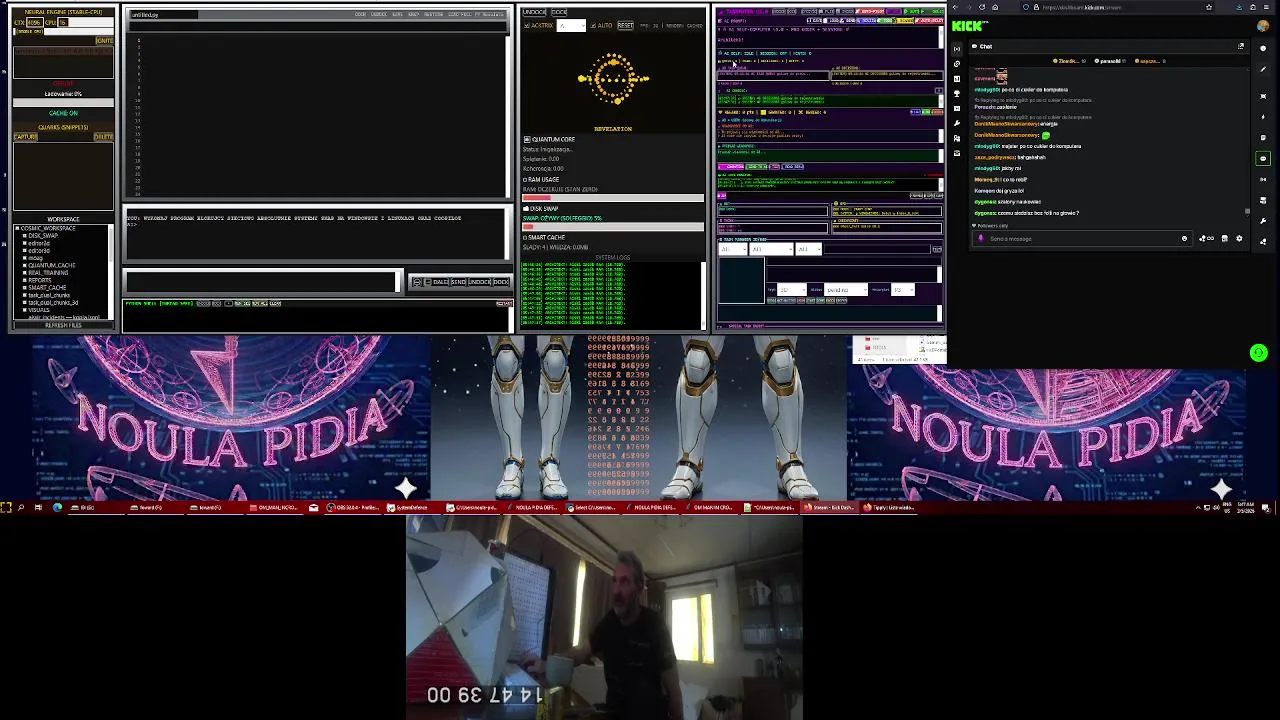The image size is (1280, 720).
Task: Toggle the AUTO checkbox
Action: [x=593, y=25]
